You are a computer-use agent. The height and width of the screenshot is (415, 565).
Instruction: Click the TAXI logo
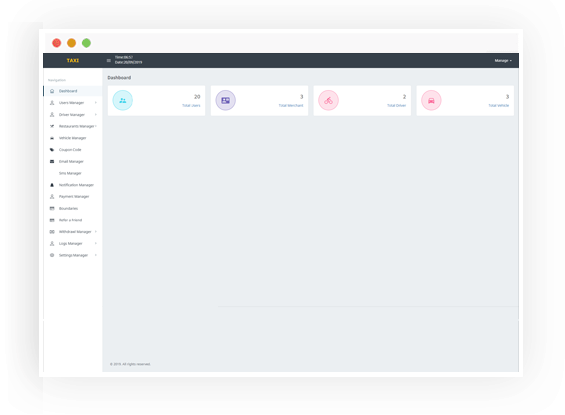tap(73, 61)
